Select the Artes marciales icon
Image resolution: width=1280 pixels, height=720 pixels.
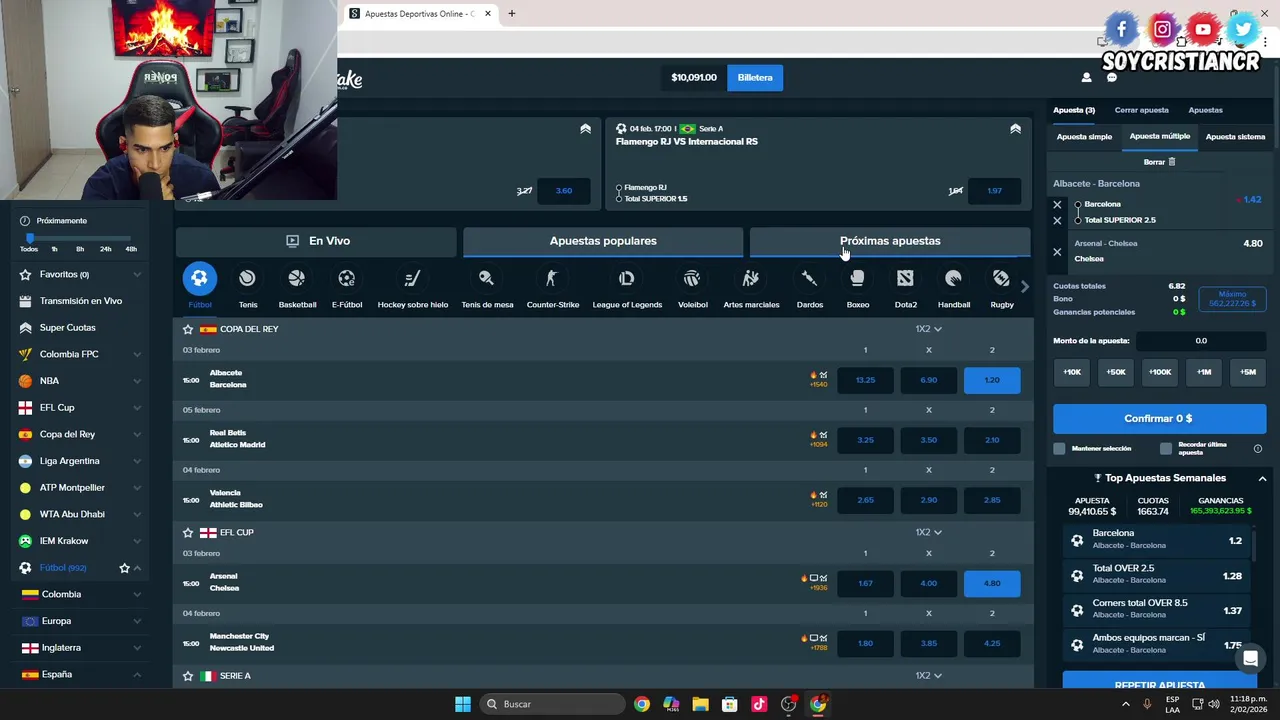[751, 279]
